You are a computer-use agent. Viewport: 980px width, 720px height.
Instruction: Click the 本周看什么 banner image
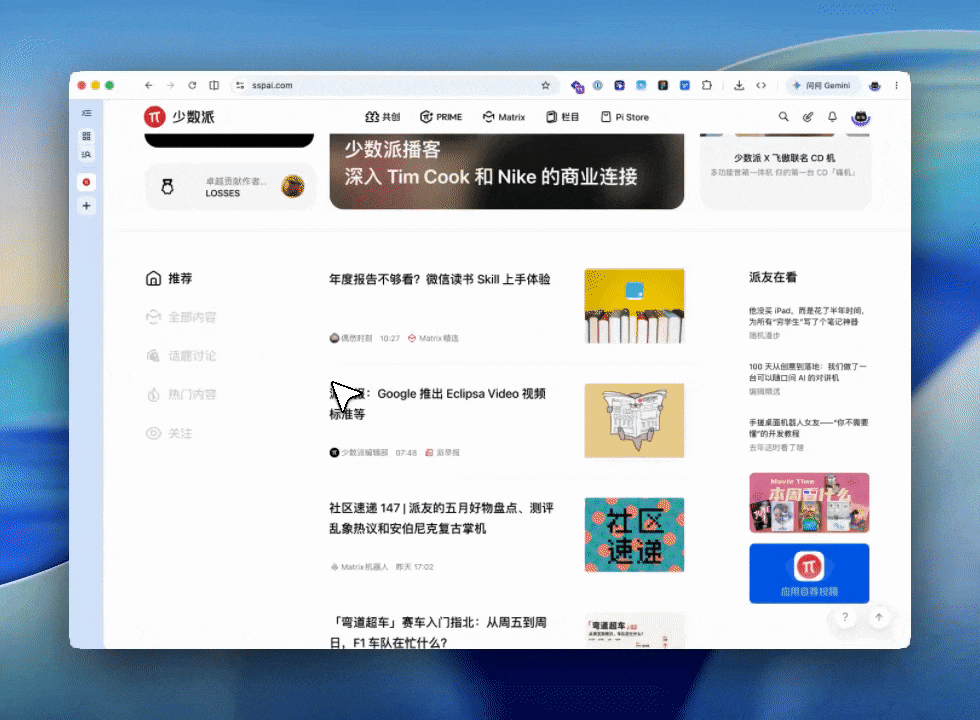809,502
